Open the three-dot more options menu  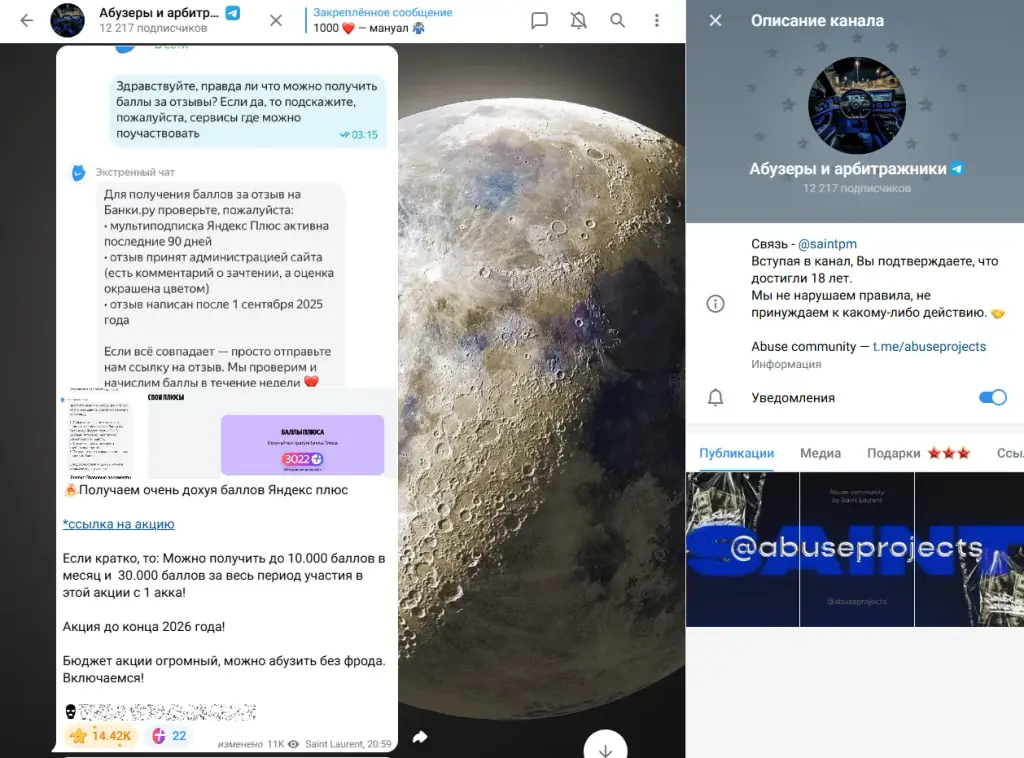pos(657,21)
